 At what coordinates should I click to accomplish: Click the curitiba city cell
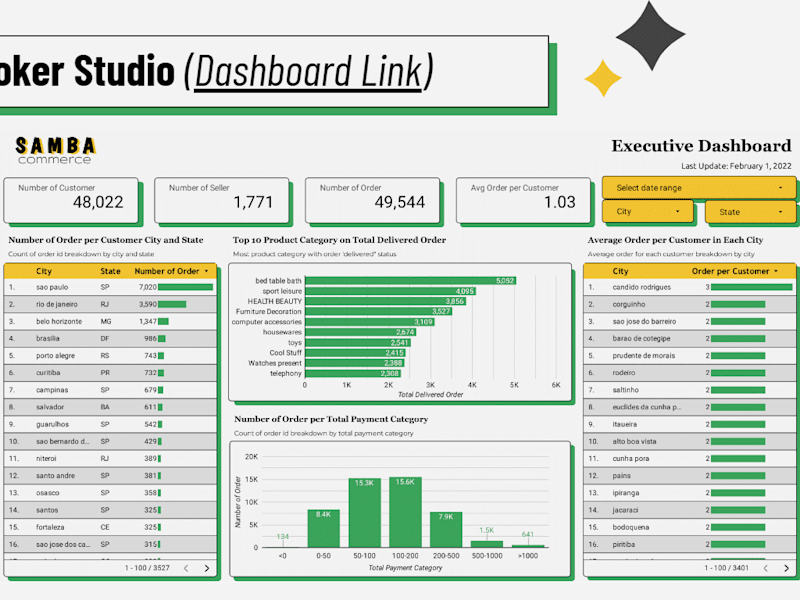click(x=48, y=372)
